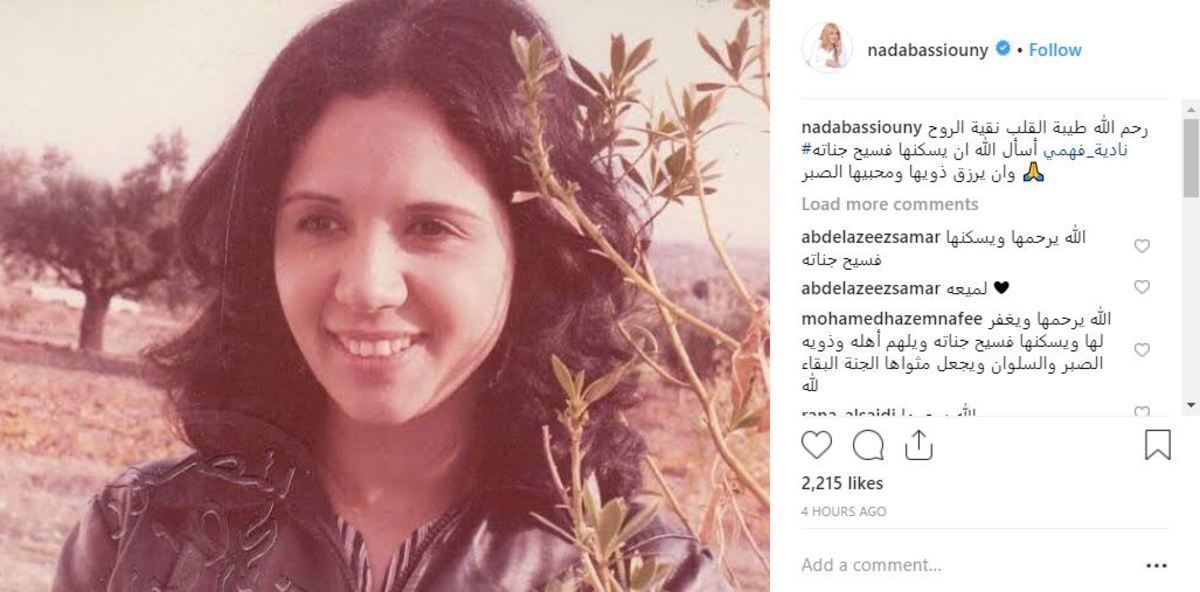Click the nadabassiouny profile avatar
The width and height of the screenshot is (1200, 592).
pos(826,49)
